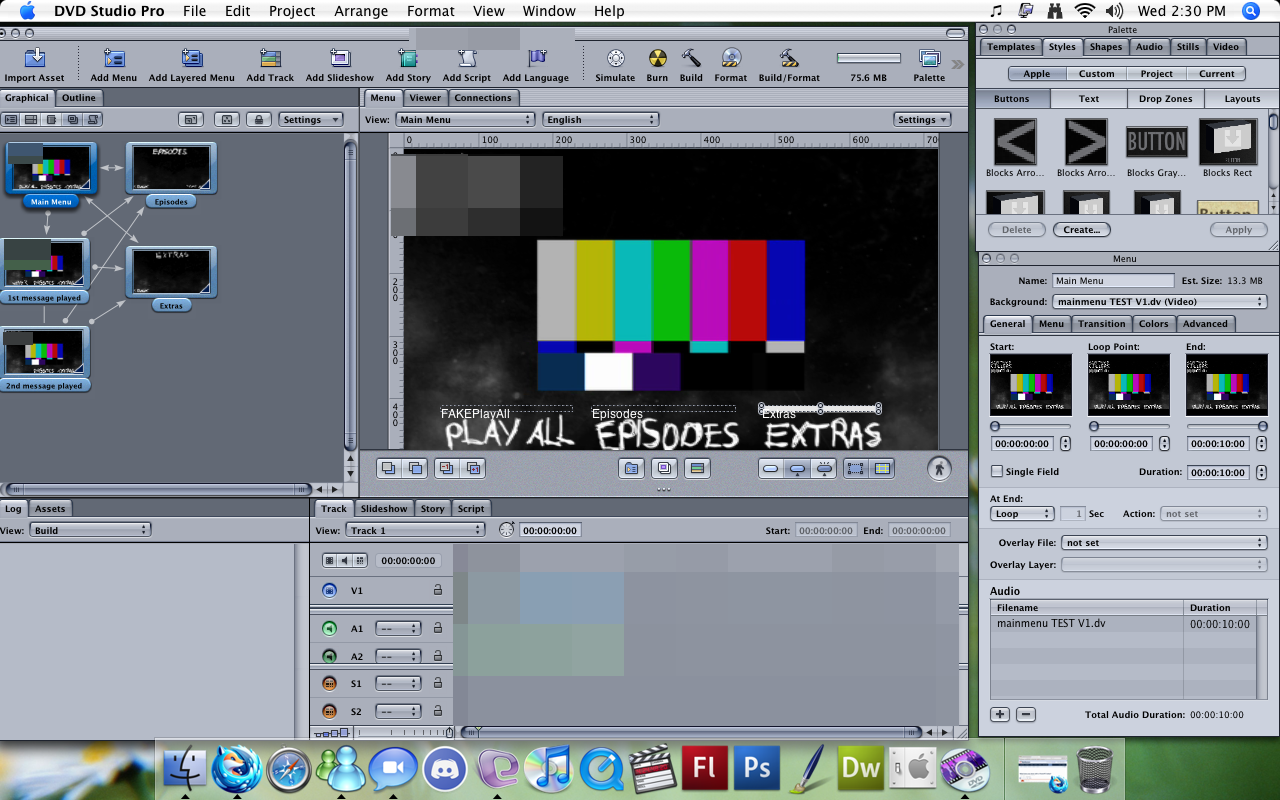Open the Arrange menu
The image size is (1280, 800).
pyautogui.click(x=360, y=11)
